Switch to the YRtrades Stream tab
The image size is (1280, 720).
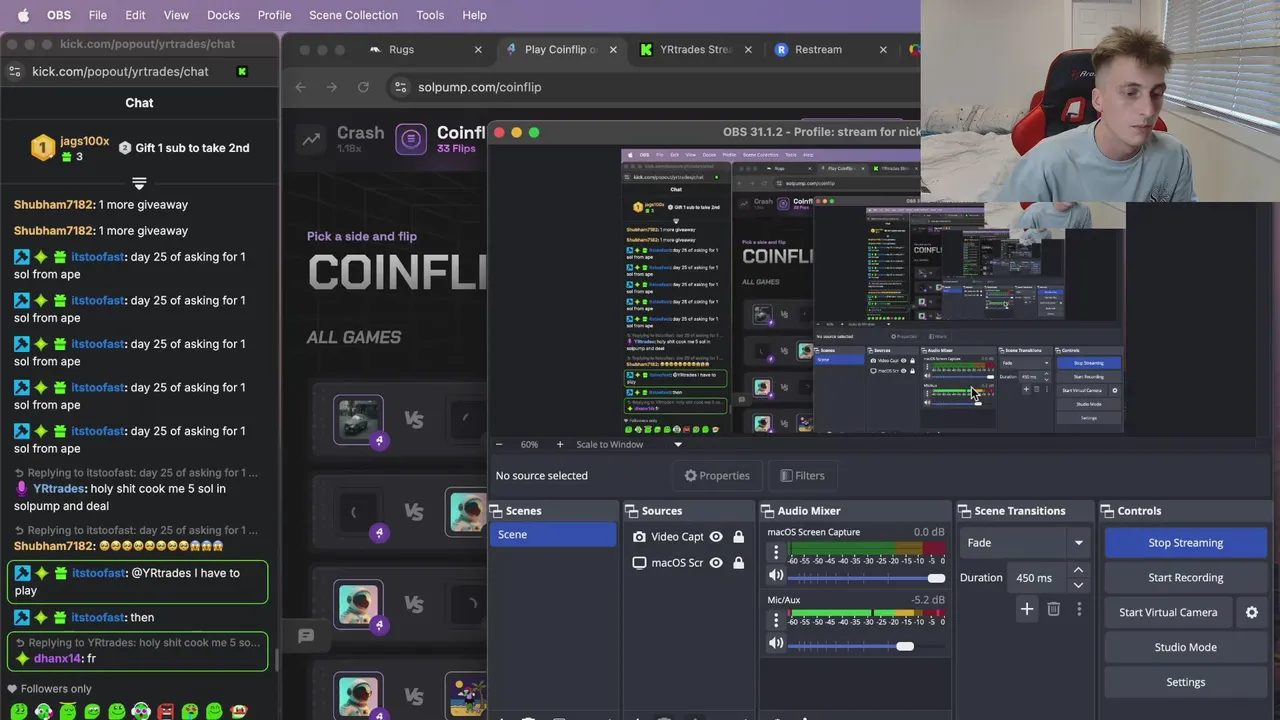click(x=695, y=49)
